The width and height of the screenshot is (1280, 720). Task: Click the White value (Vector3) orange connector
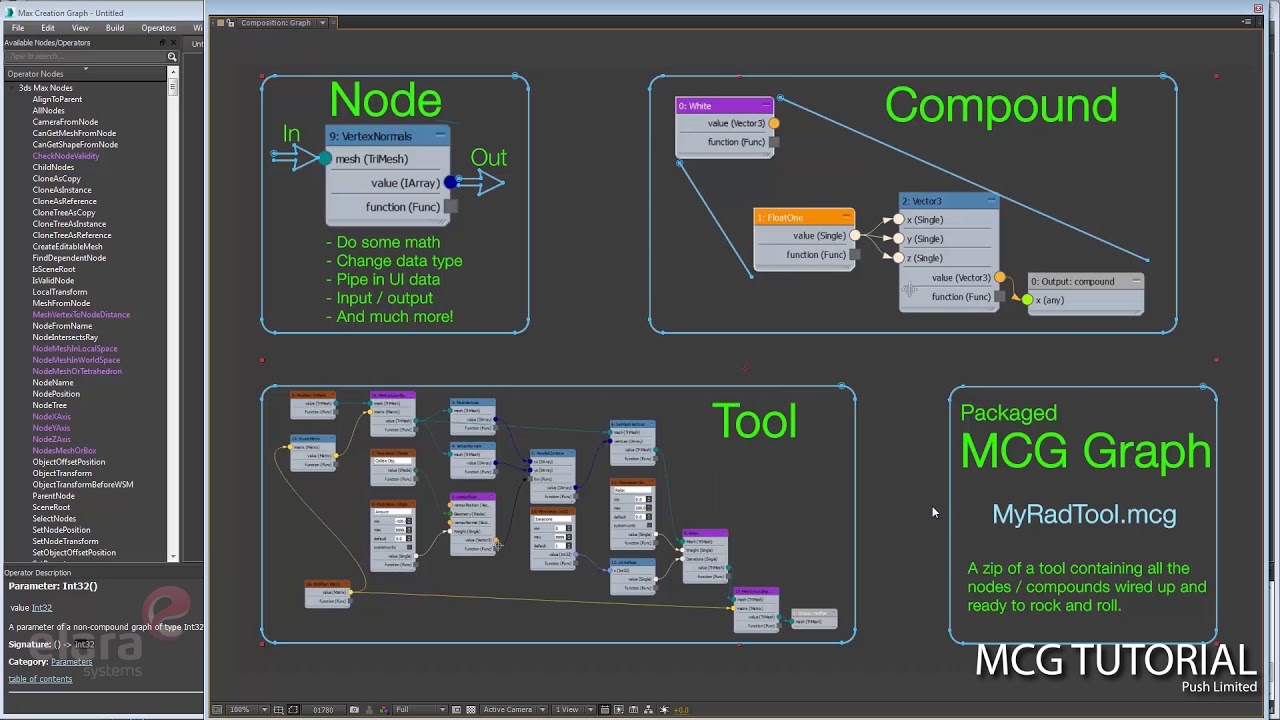tap(774, 123)
